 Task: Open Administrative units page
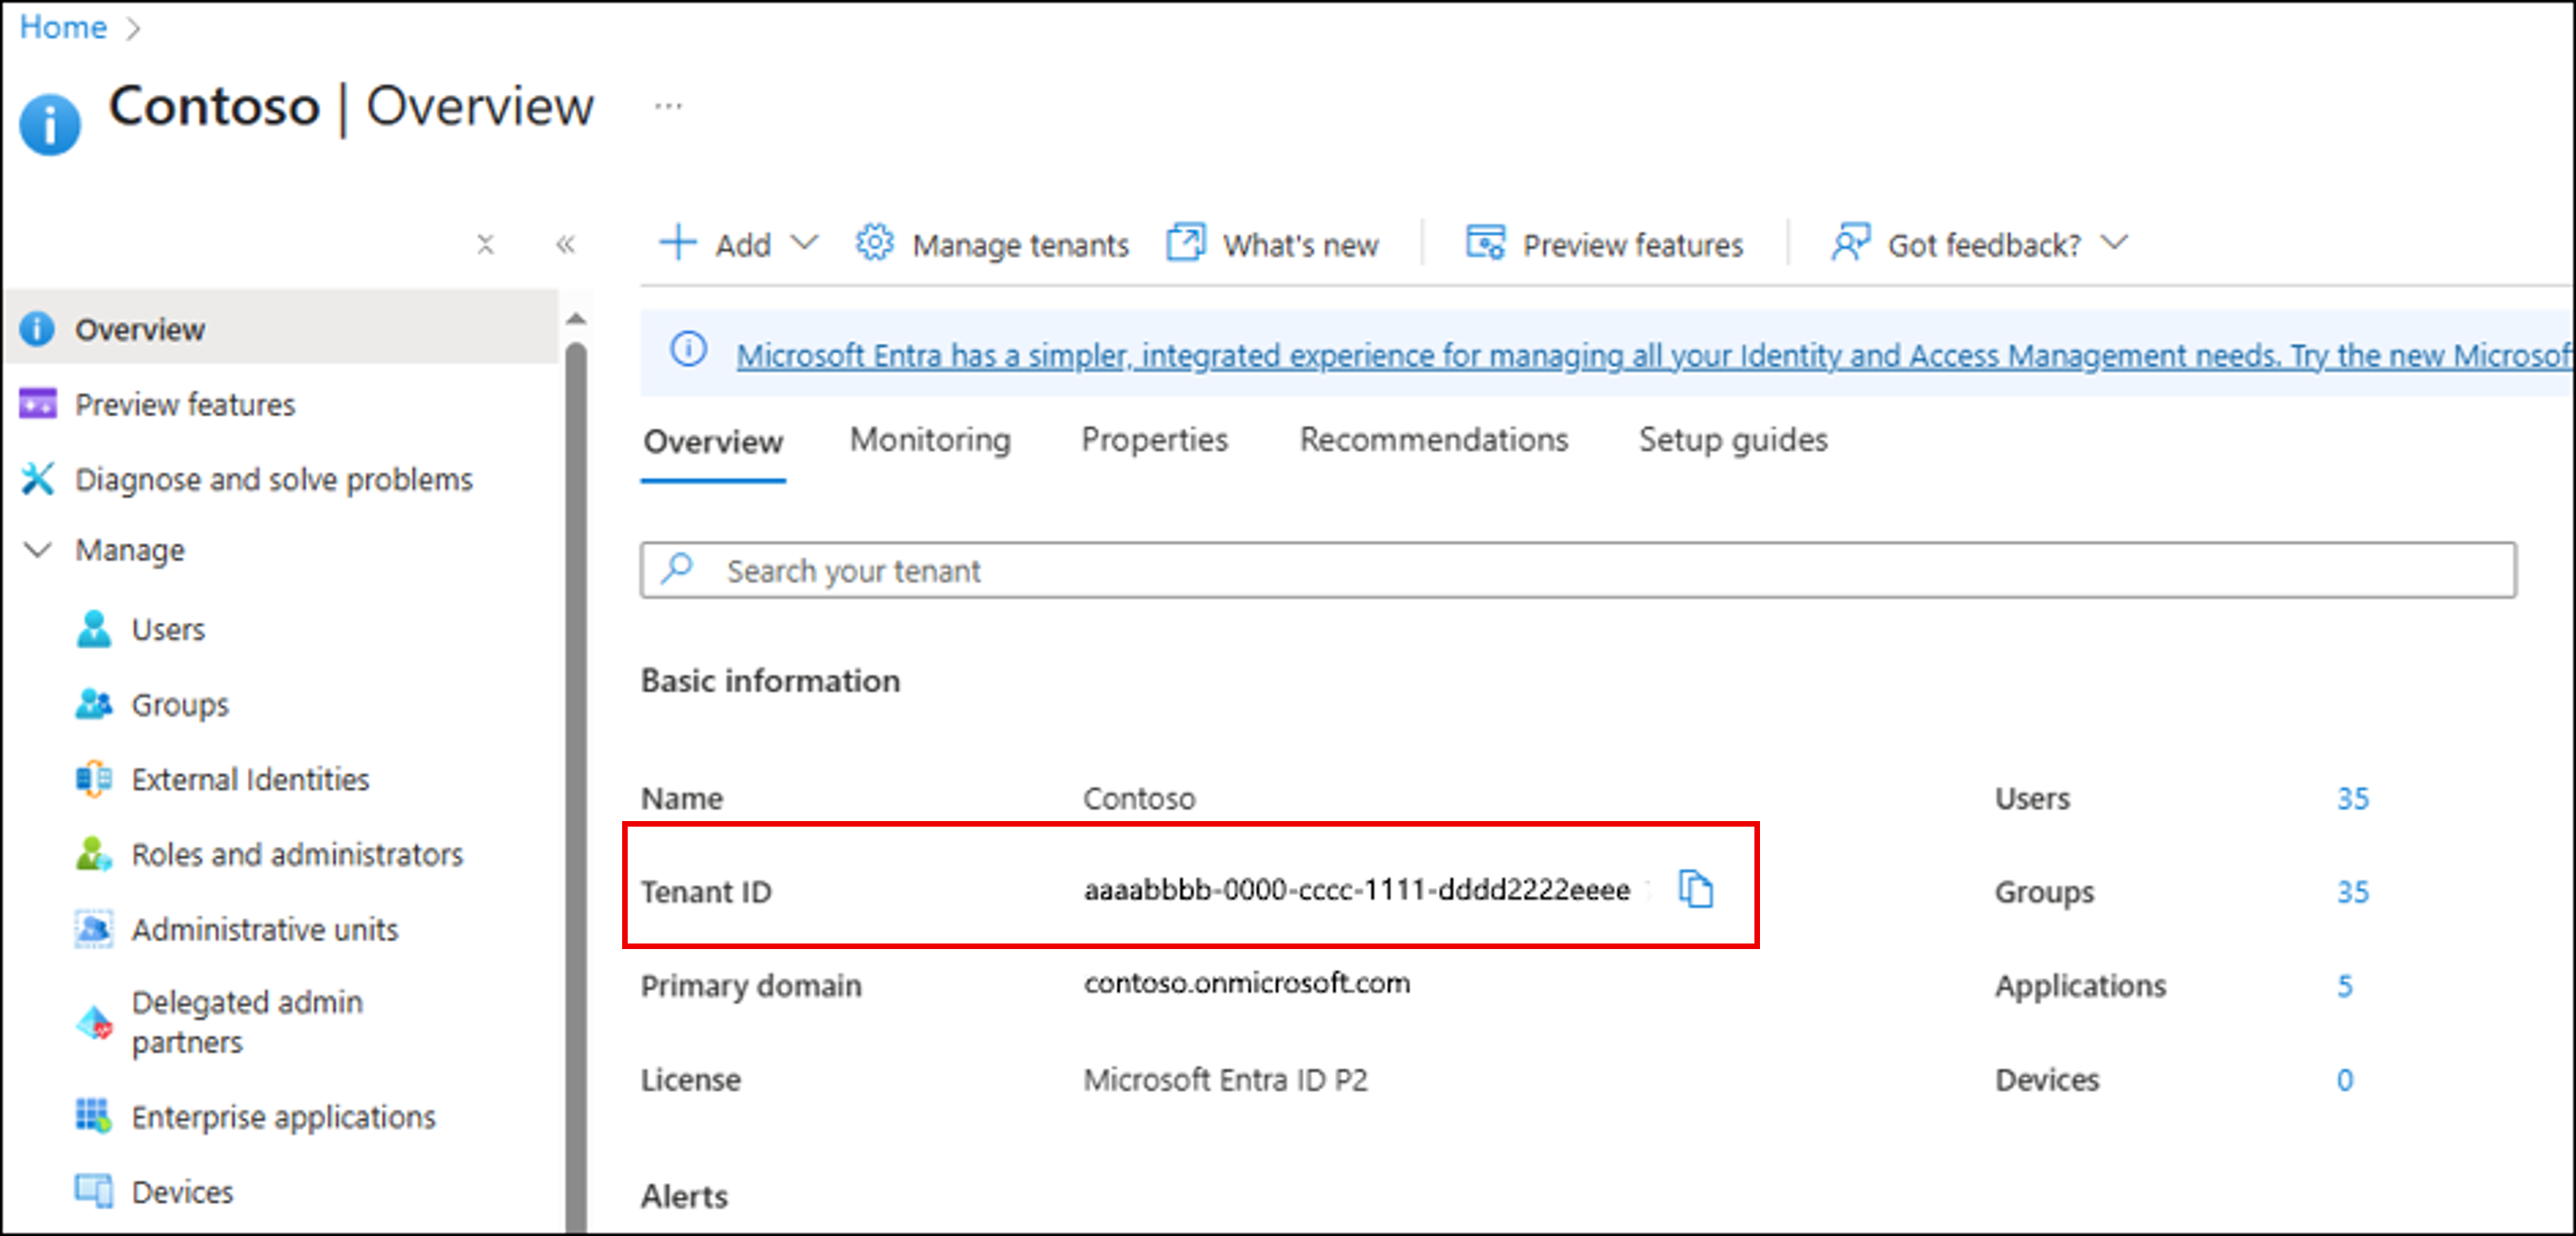pyautogui.click(x=265, y=929)
